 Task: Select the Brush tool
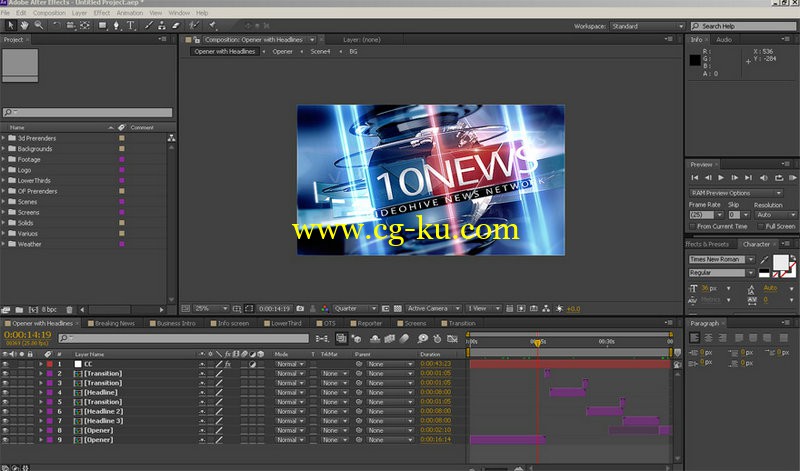point(148,25)
